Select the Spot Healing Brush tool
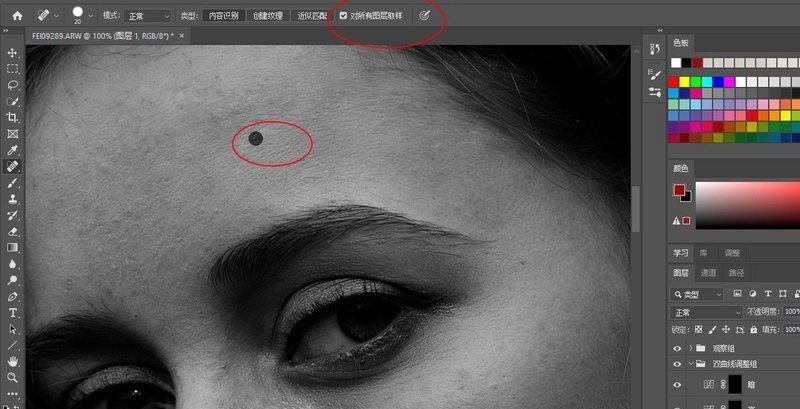This screenshot has height=409, width=800. tap(13, 166)
